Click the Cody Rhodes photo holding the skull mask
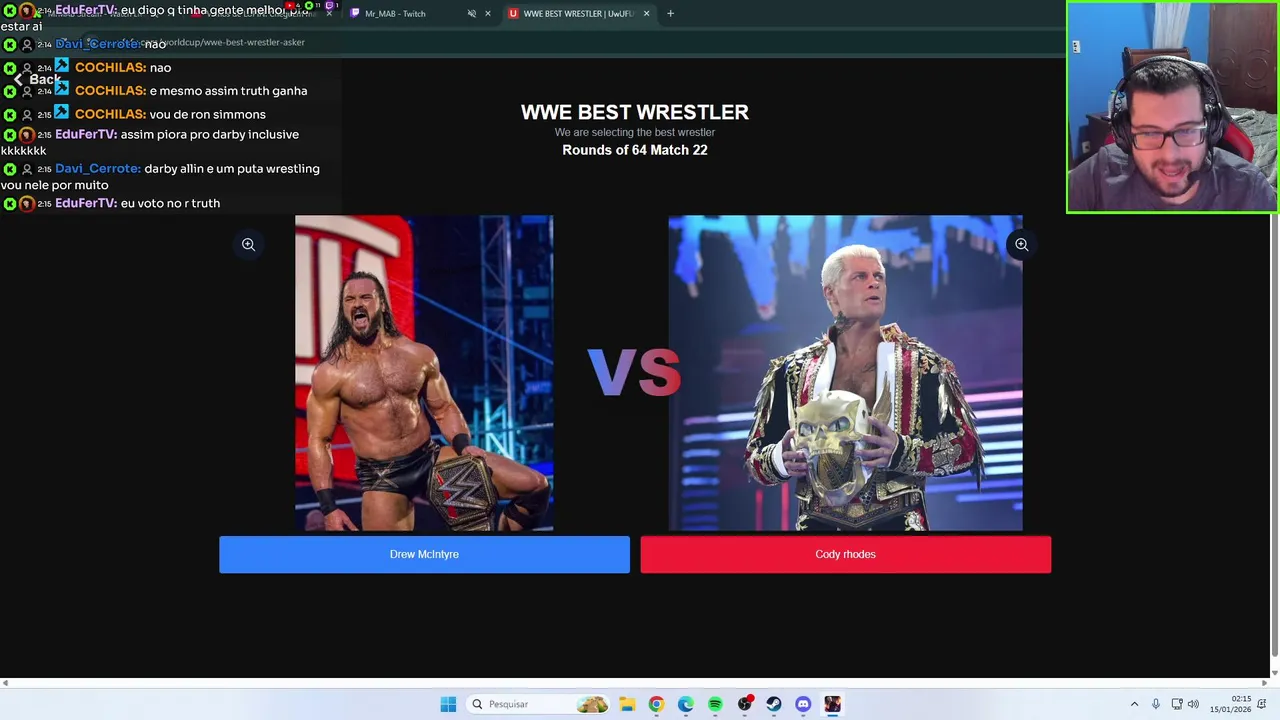This screenshot has width=1280, height=720. point(845,373)
